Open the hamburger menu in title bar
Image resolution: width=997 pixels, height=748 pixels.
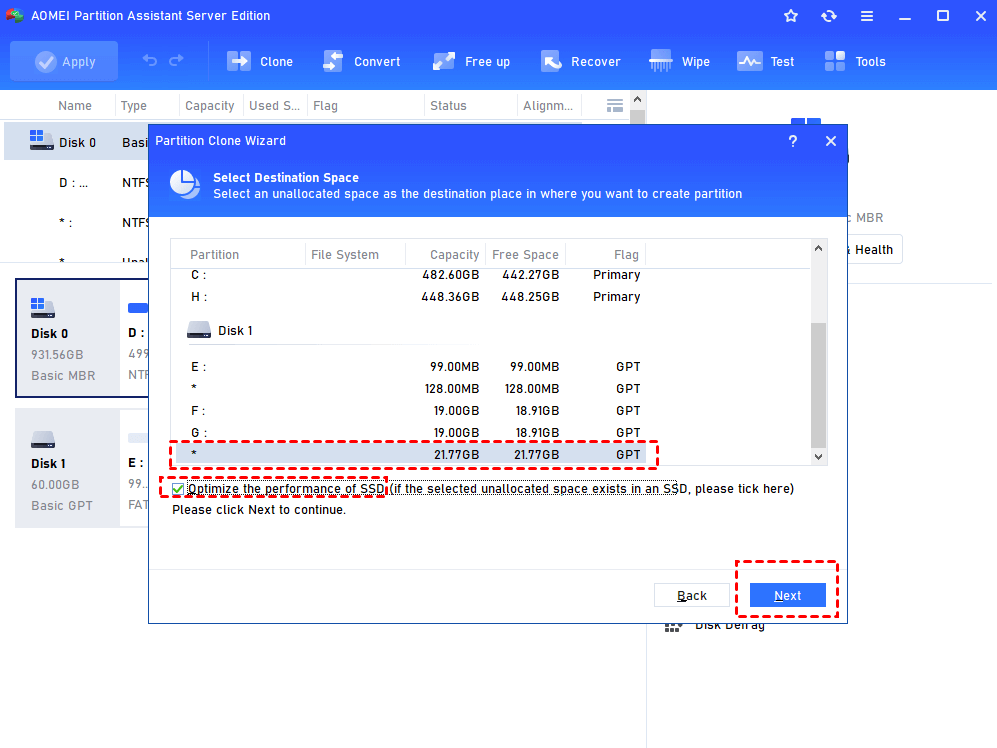click(867, 16)
